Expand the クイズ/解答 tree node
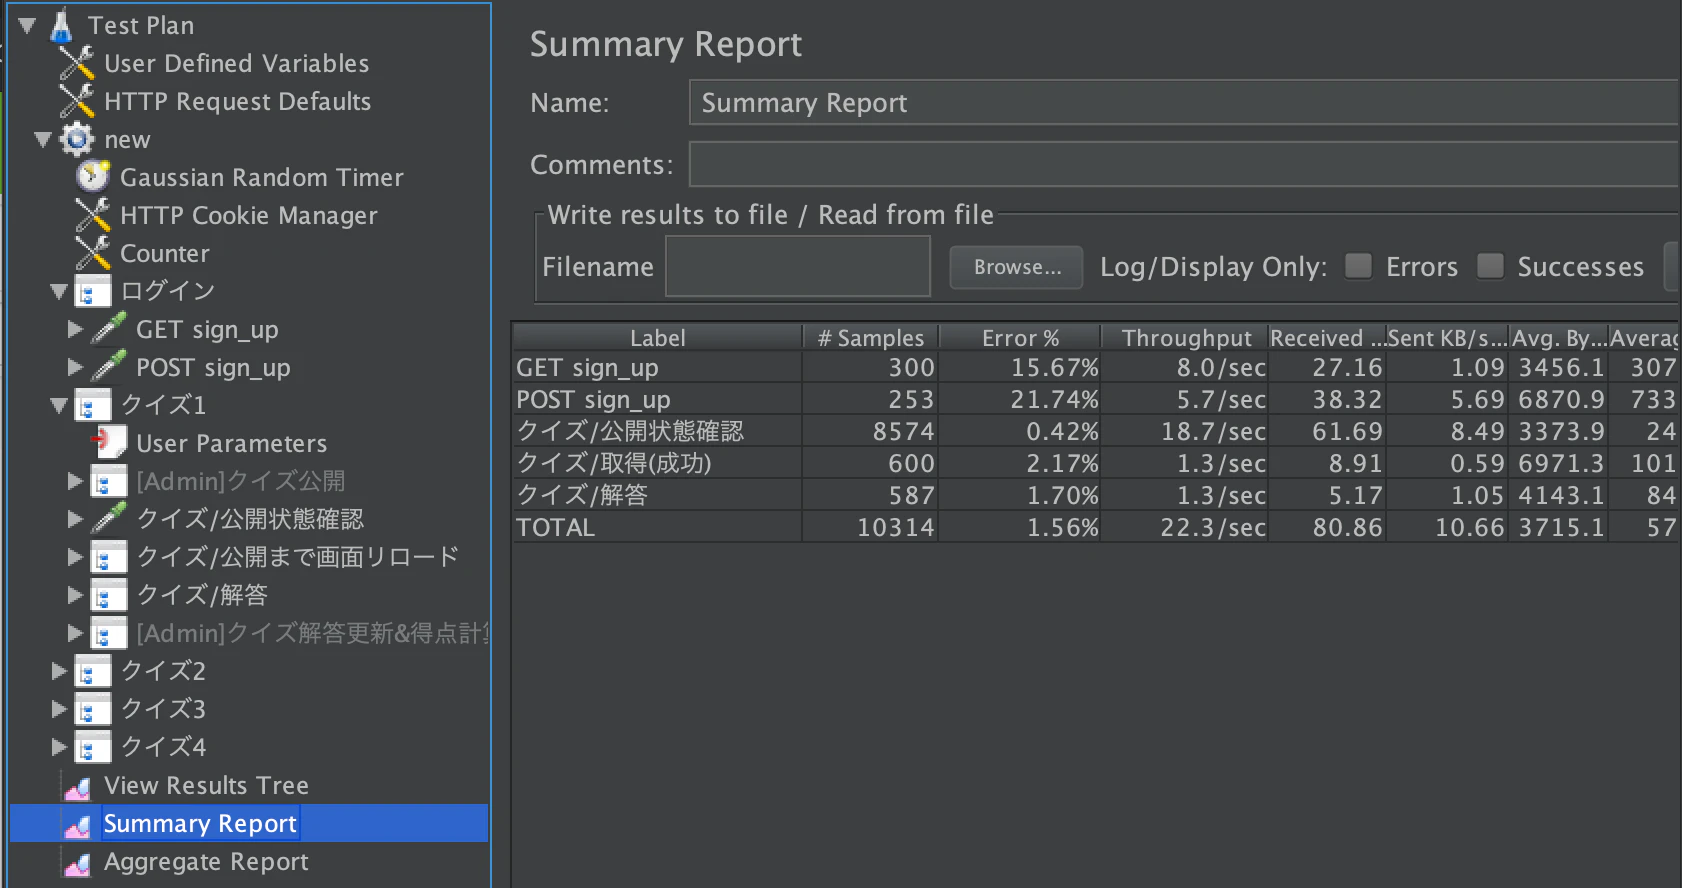The image size is (1682, 888). click(75, 595)
